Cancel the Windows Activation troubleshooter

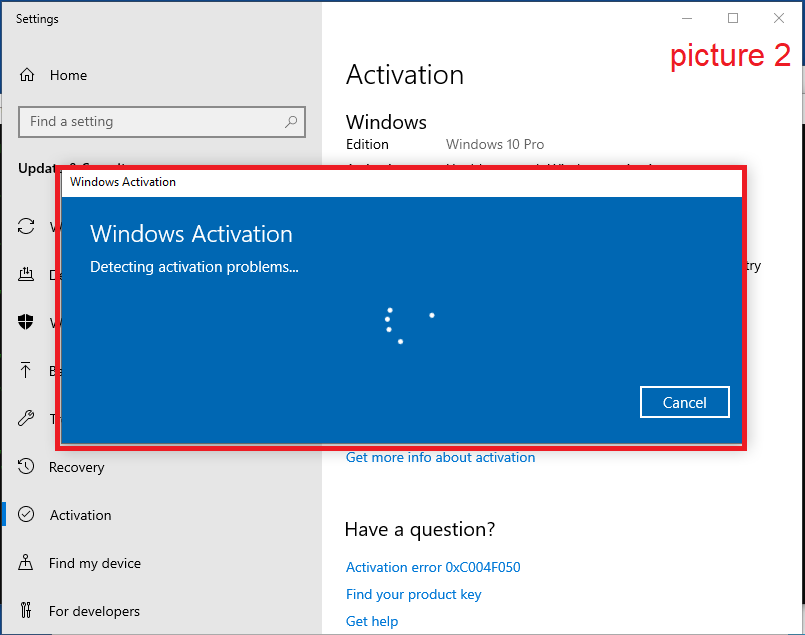point(684,402)
